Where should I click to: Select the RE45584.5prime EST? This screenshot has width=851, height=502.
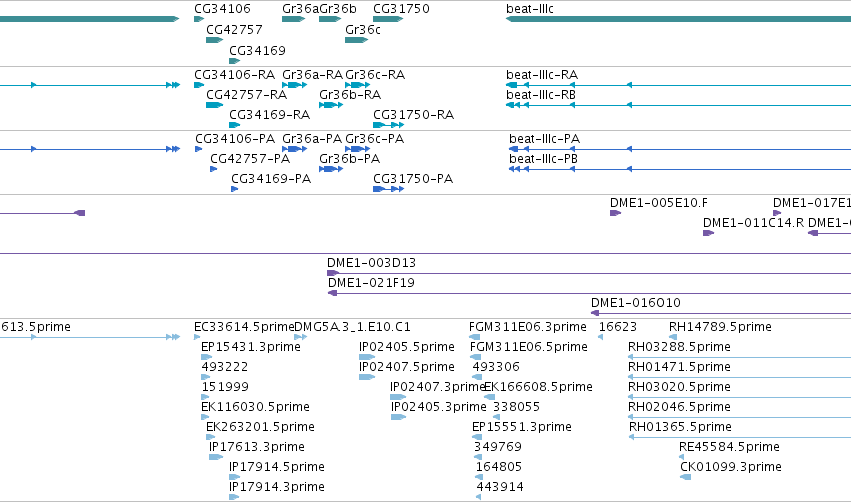[x=682, y=457]
